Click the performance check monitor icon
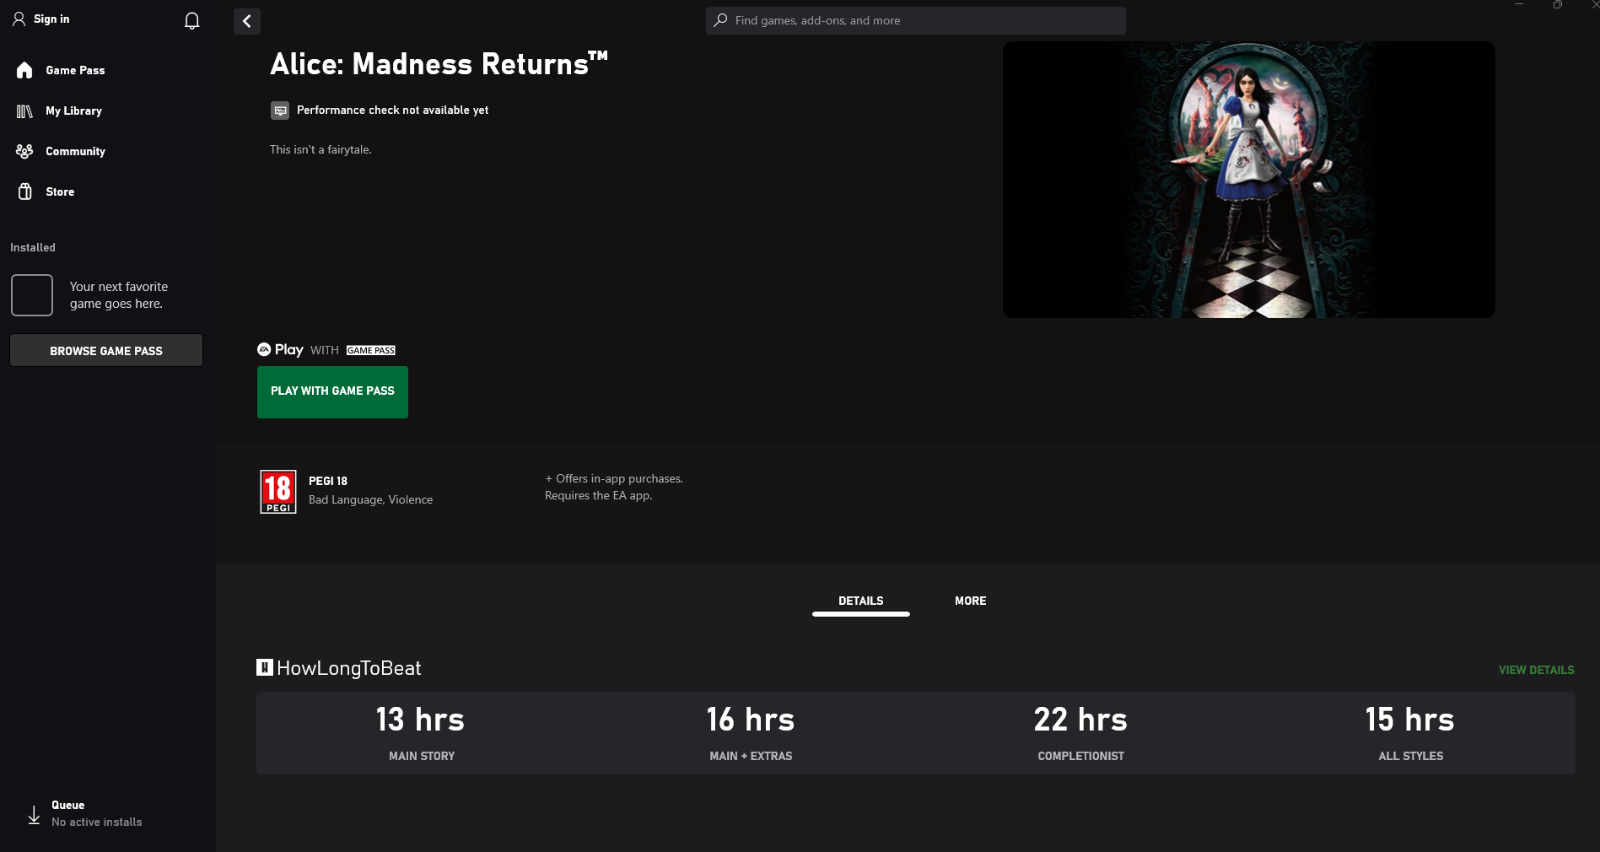Image resolution: width=1600 pixels, height=852 pixels. [x=280, y=110]
